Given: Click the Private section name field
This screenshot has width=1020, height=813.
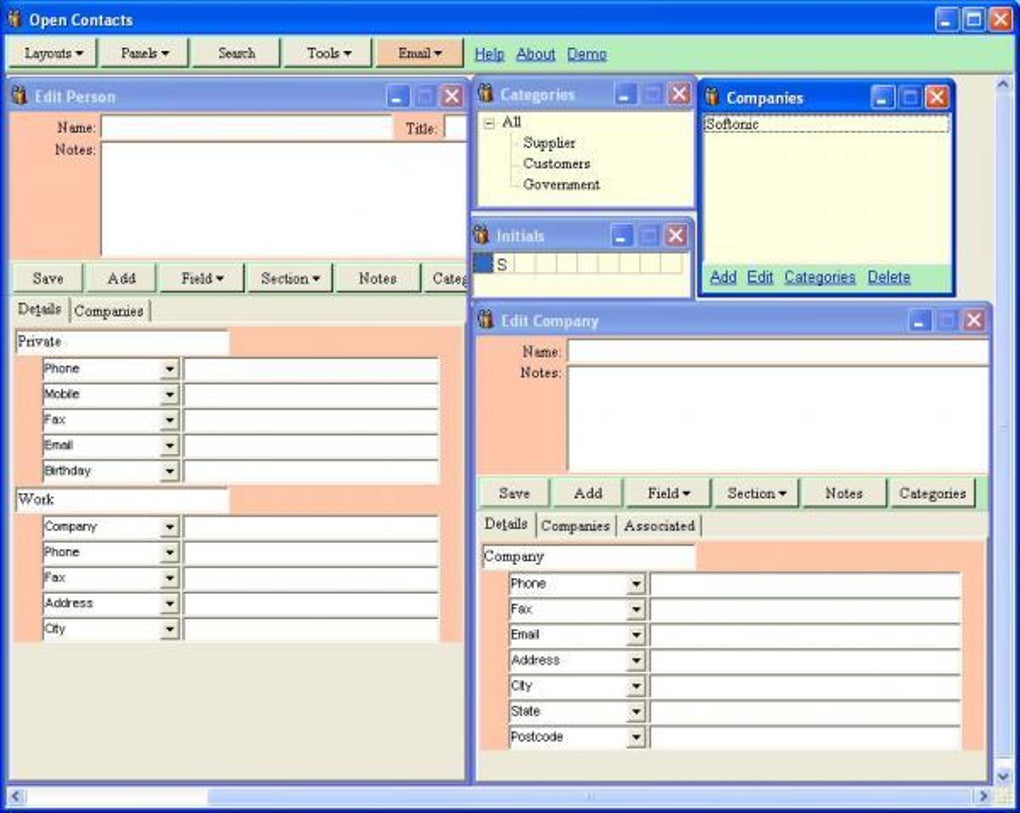Looking at the screenshot, I should point(122,342).
